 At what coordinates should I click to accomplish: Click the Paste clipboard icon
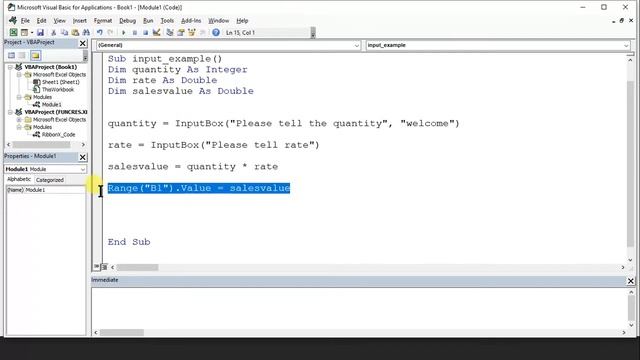click(76, 33)
